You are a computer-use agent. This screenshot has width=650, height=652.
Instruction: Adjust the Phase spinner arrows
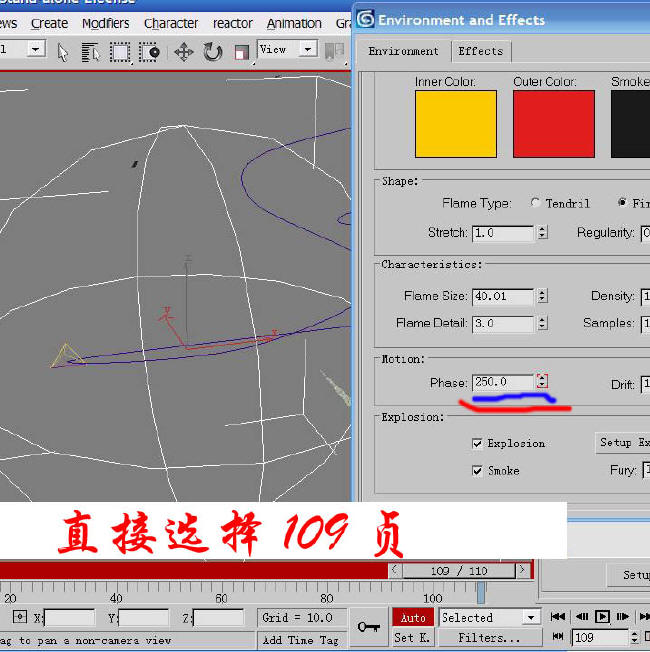pos(542,382)
